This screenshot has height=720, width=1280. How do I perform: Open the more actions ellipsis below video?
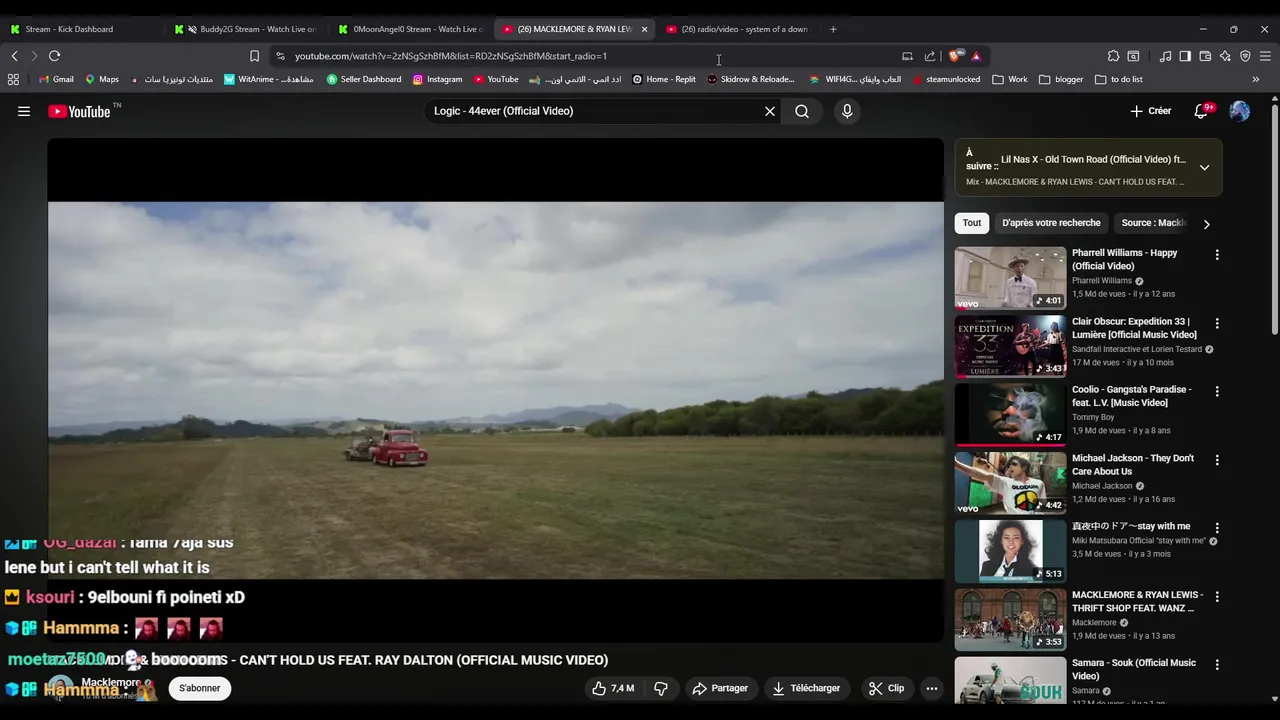tap(932, 688)
